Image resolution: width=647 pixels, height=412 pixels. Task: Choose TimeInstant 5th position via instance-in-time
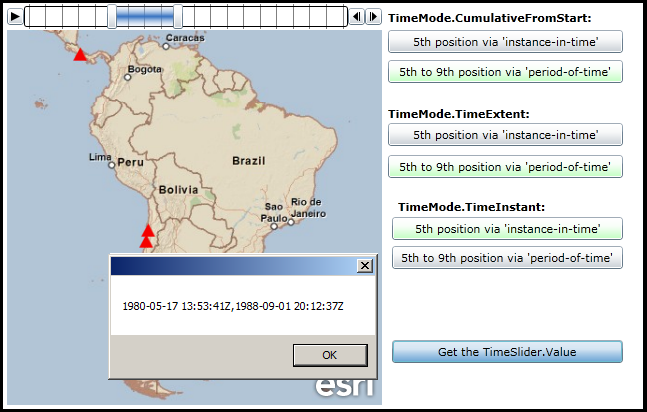[x=507, y=229]
